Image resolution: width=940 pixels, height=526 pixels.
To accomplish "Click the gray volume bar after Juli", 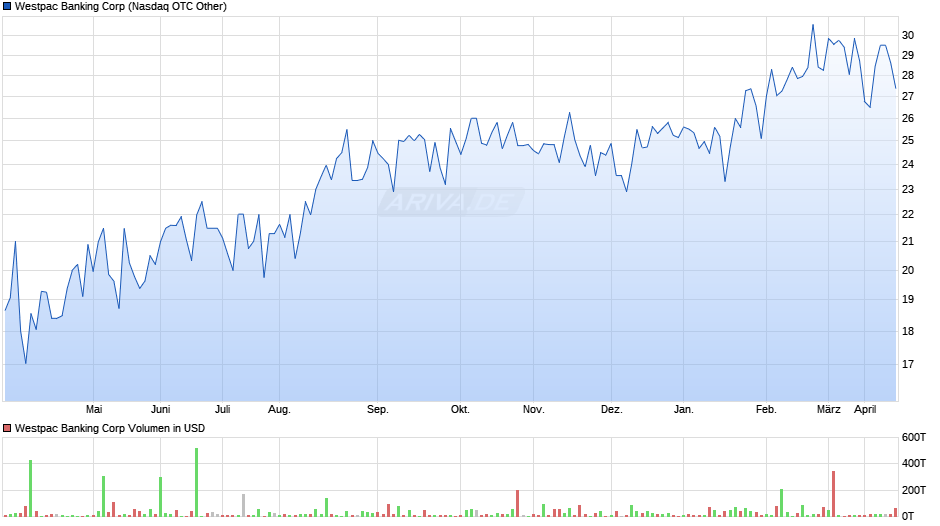I will 243,506.
